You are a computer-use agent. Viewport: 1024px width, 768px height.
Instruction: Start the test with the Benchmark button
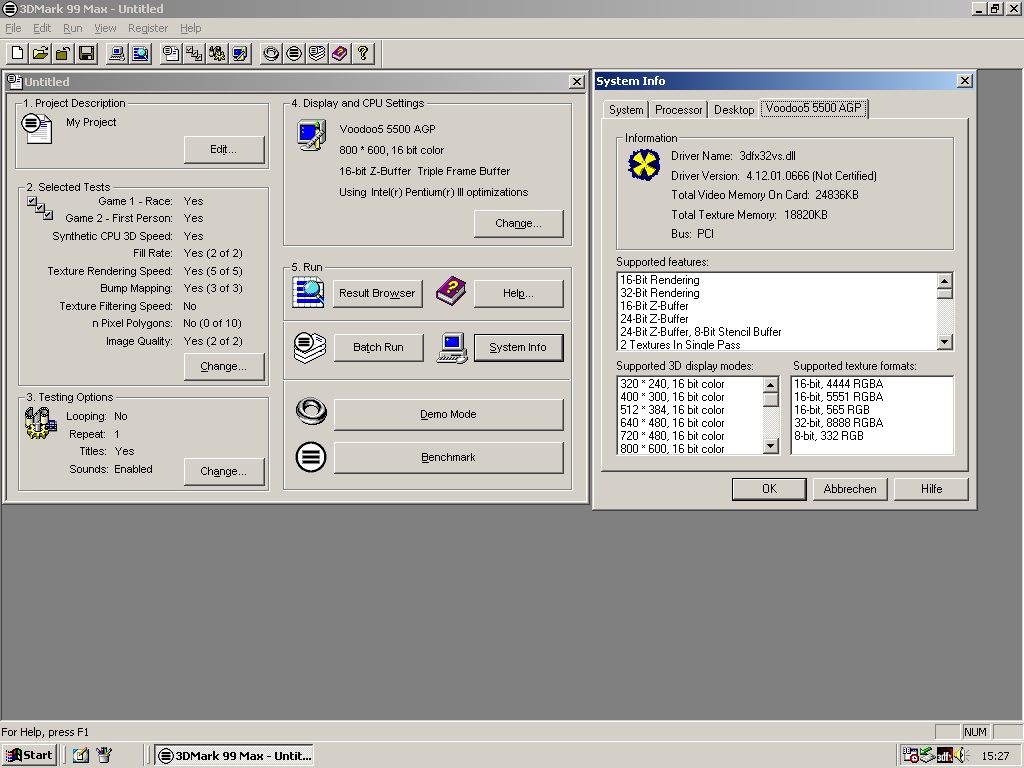(x=448, y=457)
